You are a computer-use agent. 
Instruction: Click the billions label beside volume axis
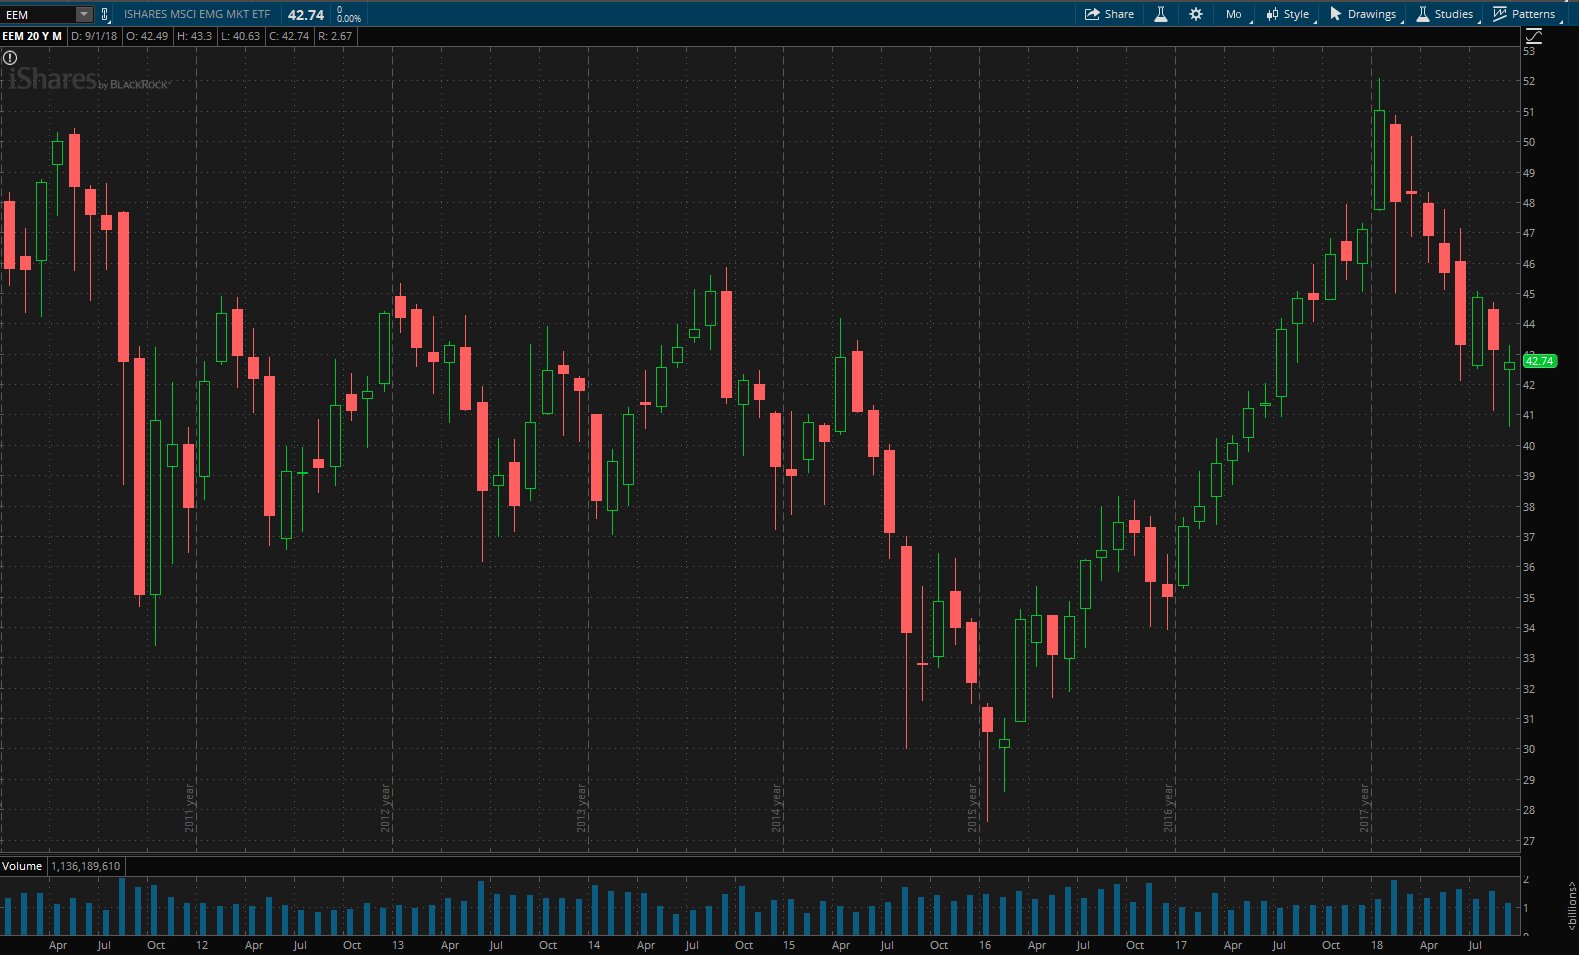pyautogui.click(x=1572, y=907)
